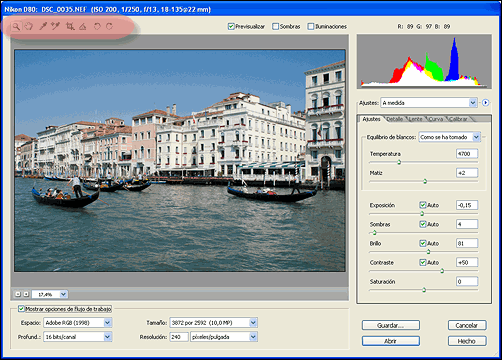The image size is (502, 360).
Task: Open the Tamaño size dropdown
Action: 213,323
